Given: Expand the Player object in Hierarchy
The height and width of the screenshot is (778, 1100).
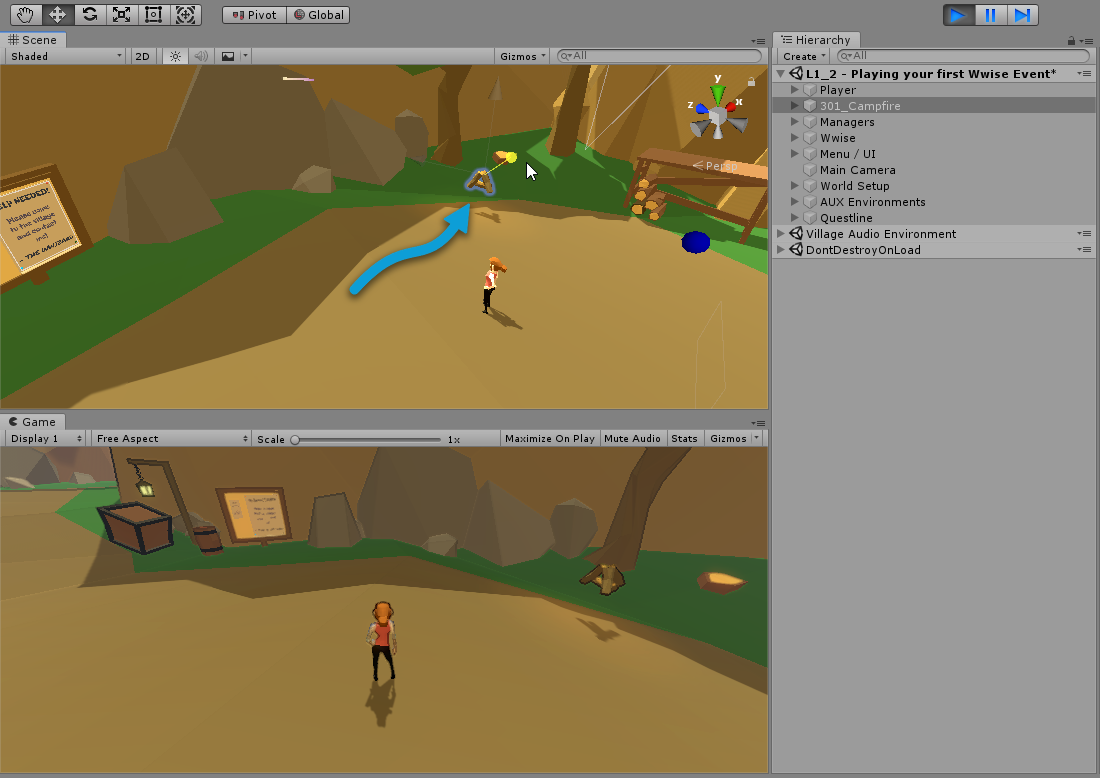Looking at the screenshot, I should pyautogui.click(x=796, y=90).
